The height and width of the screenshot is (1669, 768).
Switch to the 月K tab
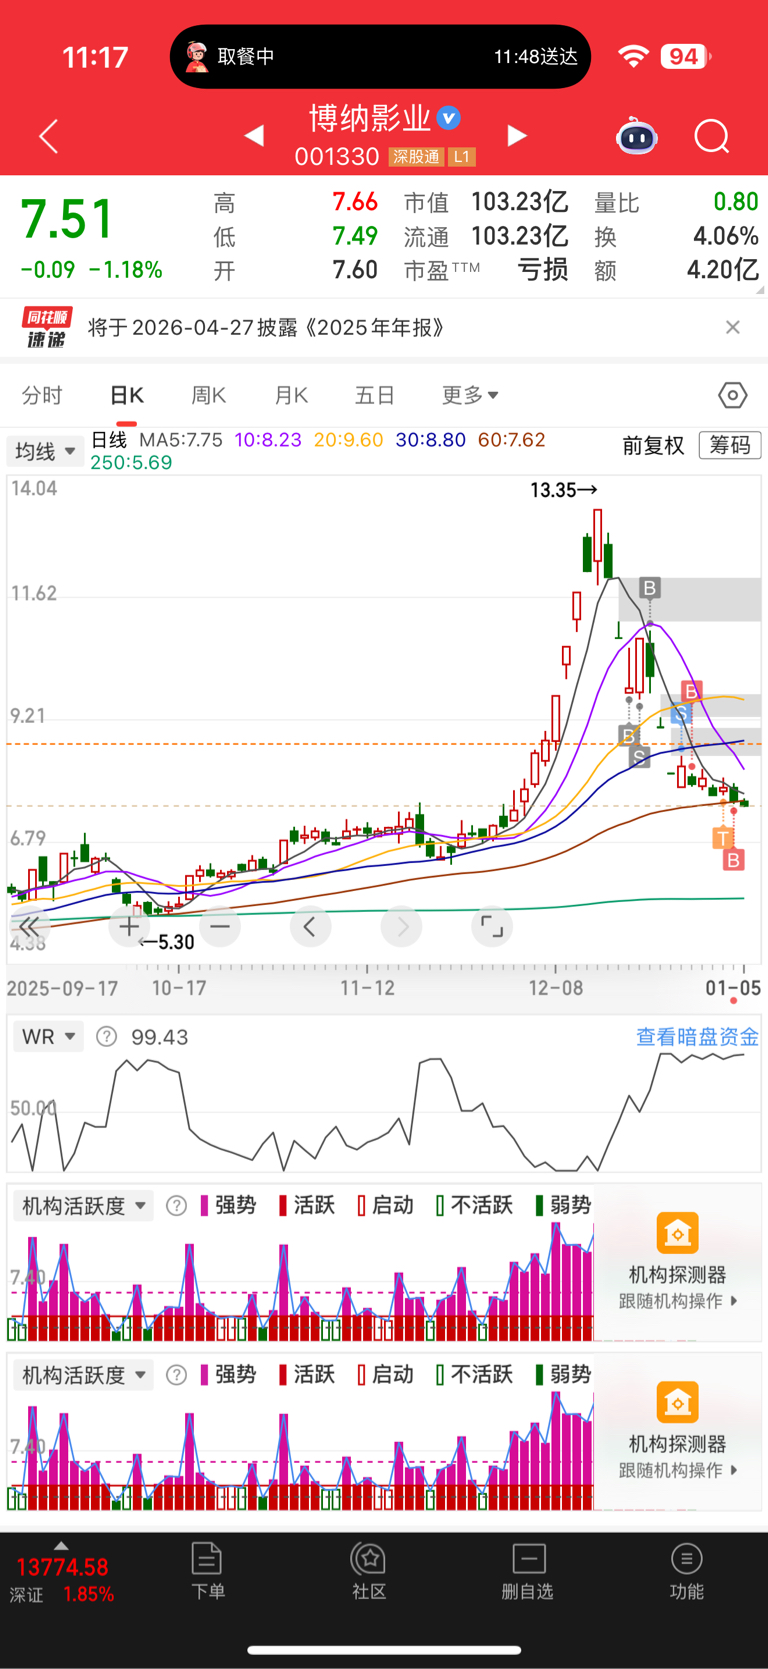click(291, 395)
